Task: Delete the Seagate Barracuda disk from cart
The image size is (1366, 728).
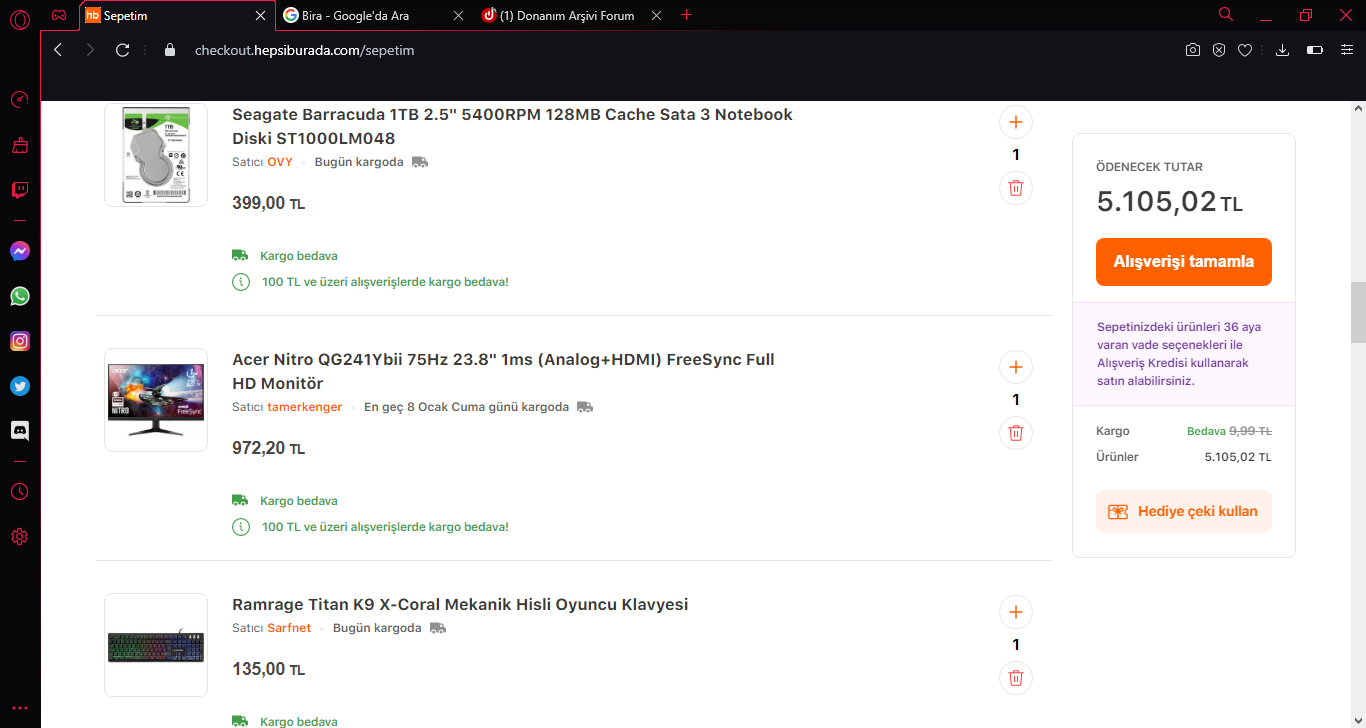Action: pos(1016,188)
